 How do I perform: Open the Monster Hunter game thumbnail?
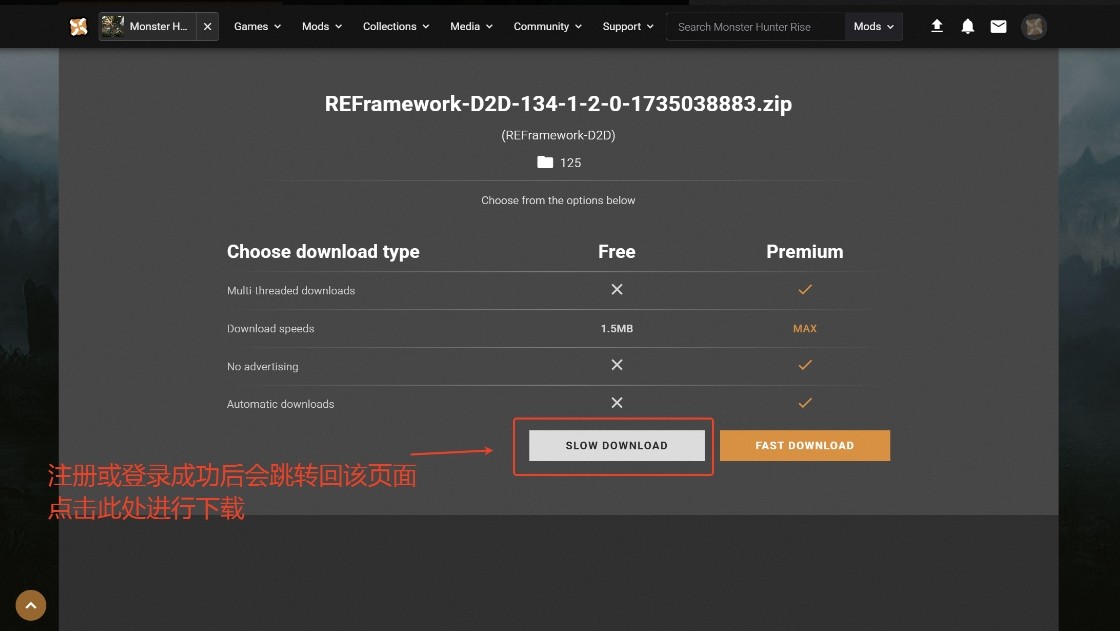[x=113, y=27]
